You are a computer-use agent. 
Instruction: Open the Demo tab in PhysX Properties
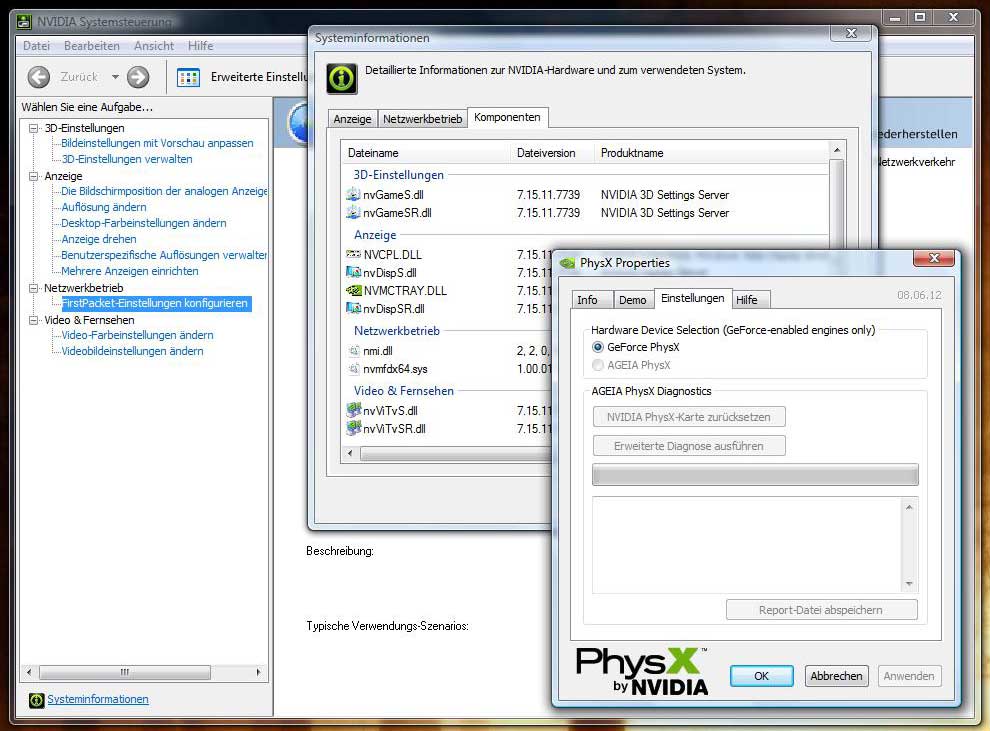633,300
